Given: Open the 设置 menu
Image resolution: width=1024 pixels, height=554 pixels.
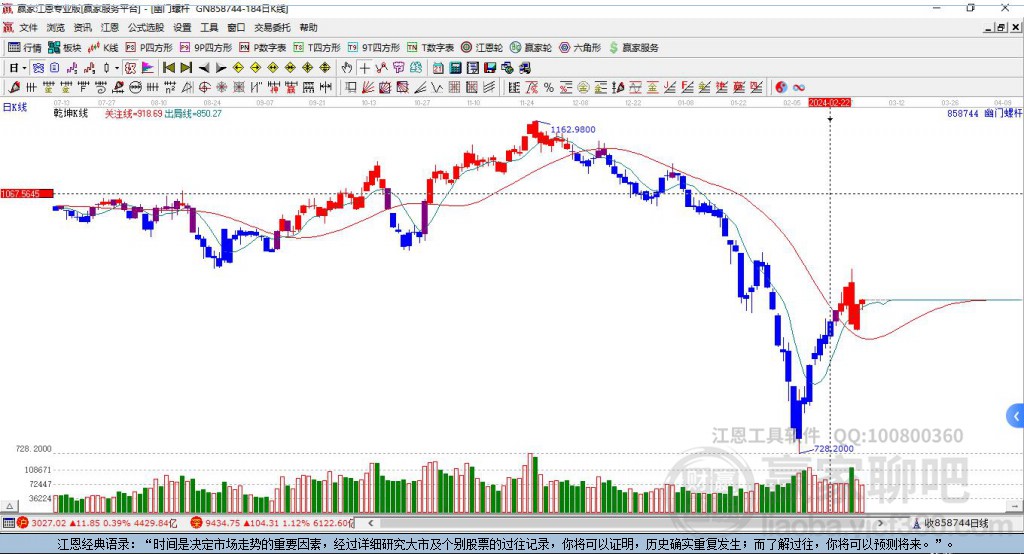Looking at the screenshot, I should coord(182,27).
